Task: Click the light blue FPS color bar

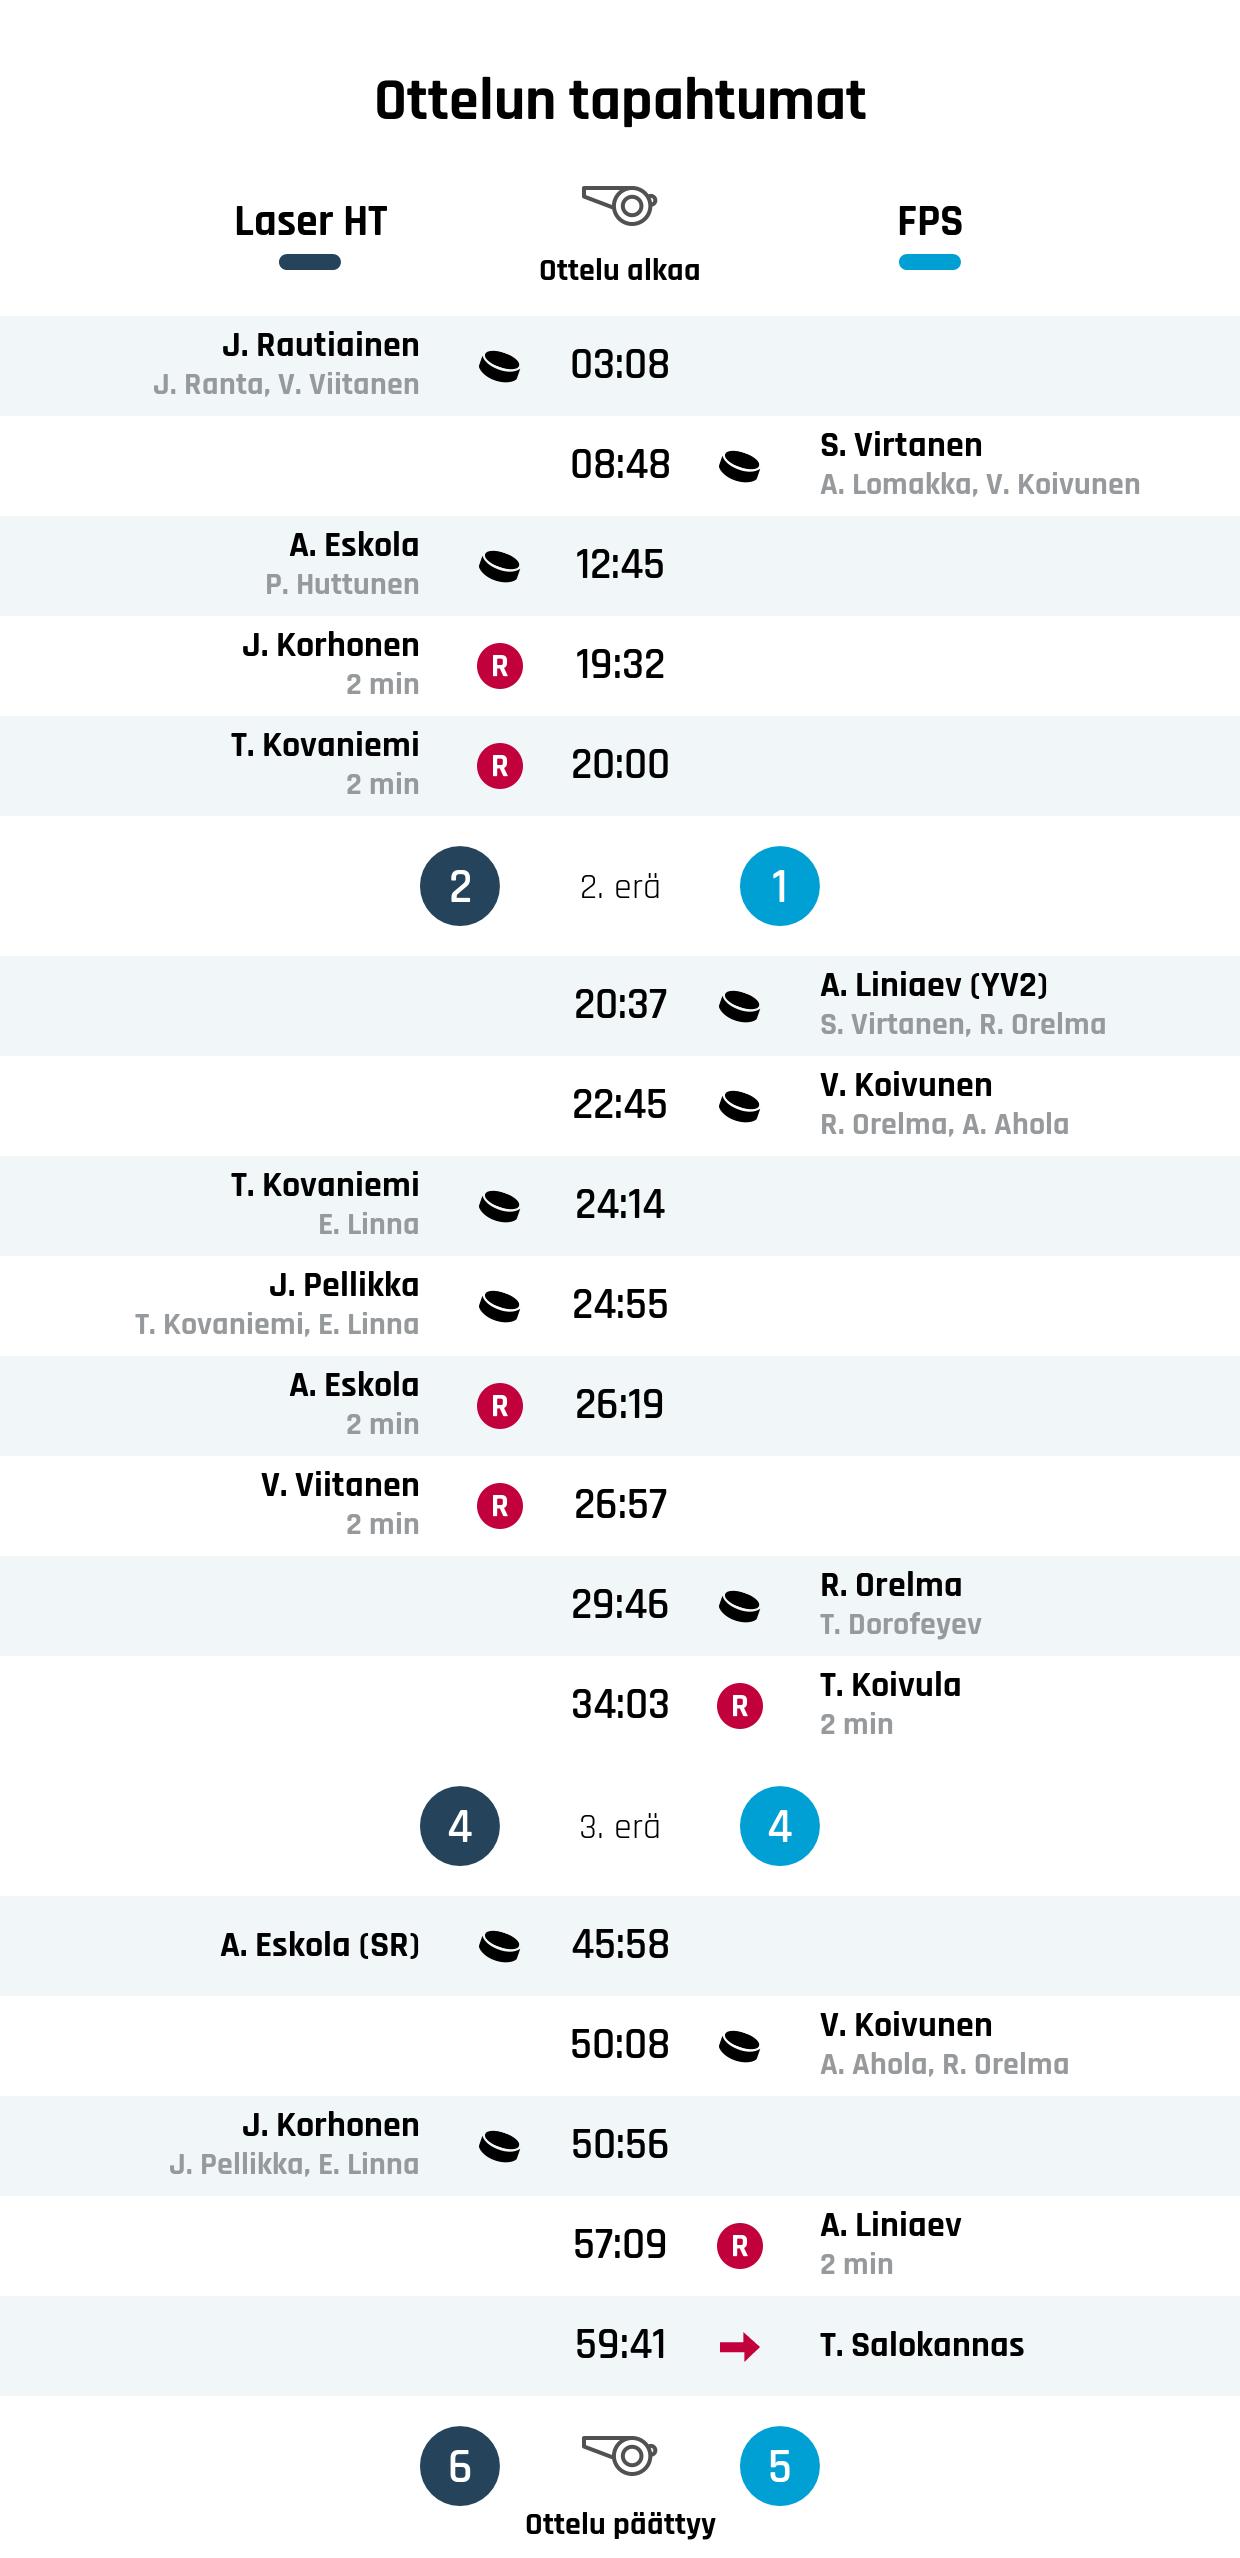Action: [930, 263]
